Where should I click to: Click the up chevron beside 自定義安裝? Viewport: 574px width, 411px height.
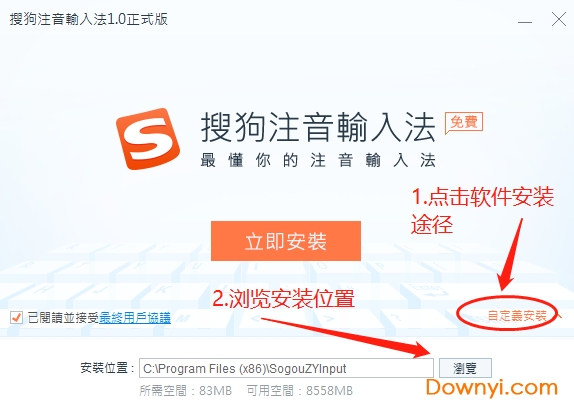click(x=558, y=315)
